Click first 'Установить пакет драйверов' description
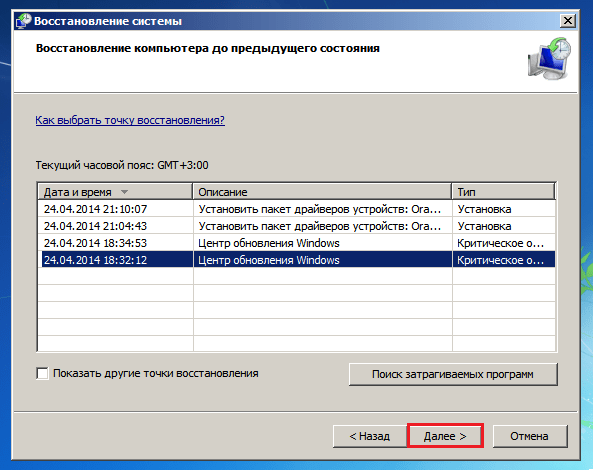The image size is (593, 470). pyautogui.click(x=320, y=209)
